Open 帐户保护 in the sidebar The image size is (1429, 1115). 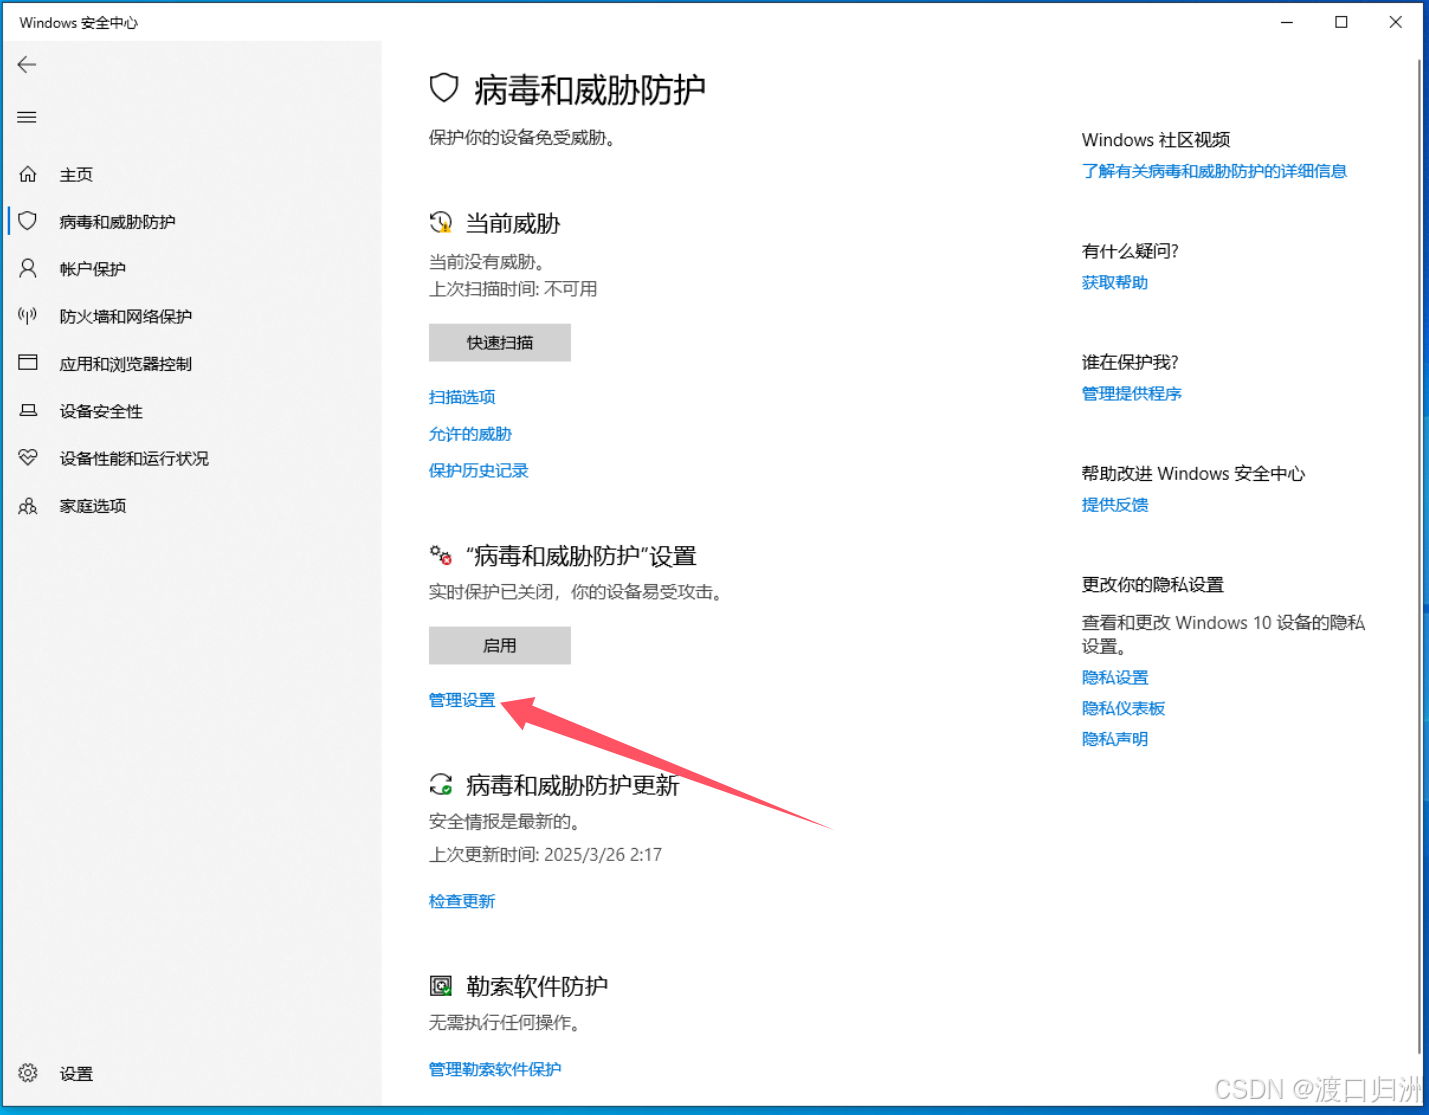tap(92, 269)
